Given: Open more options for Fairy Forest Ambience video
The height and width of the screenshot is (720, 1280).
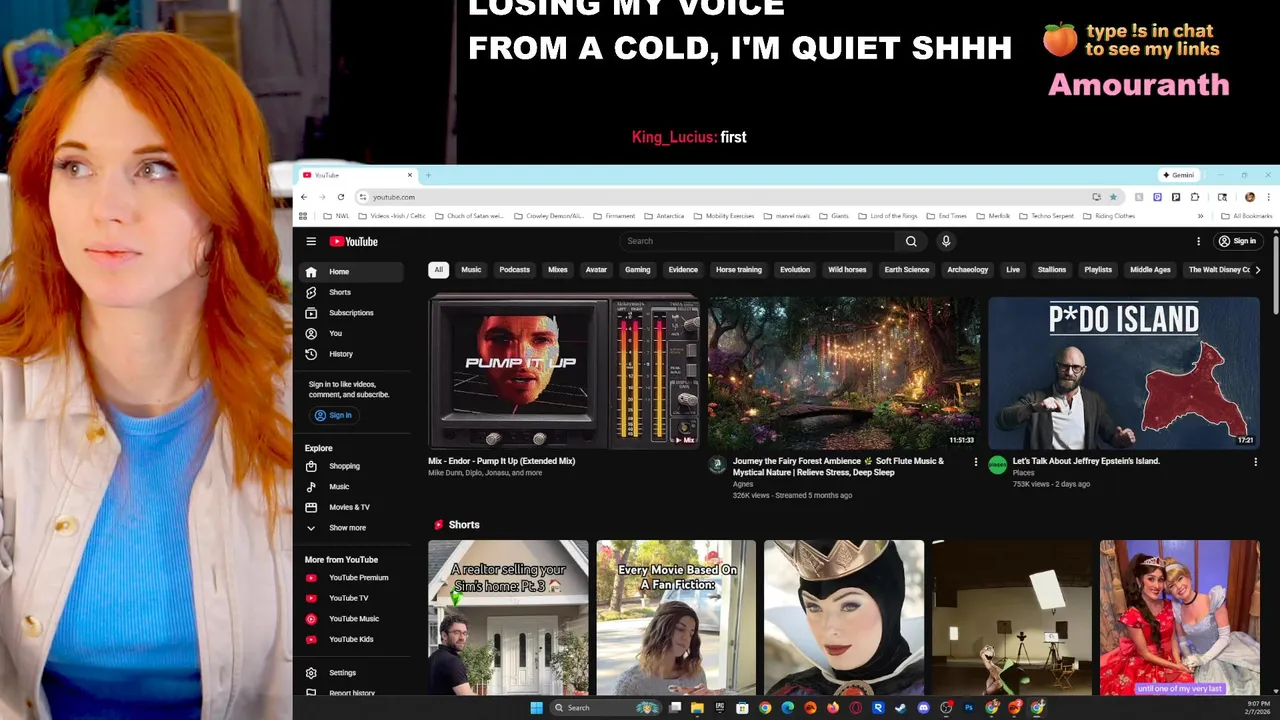Looking at the screenshot, I should (x=976, y=462).
